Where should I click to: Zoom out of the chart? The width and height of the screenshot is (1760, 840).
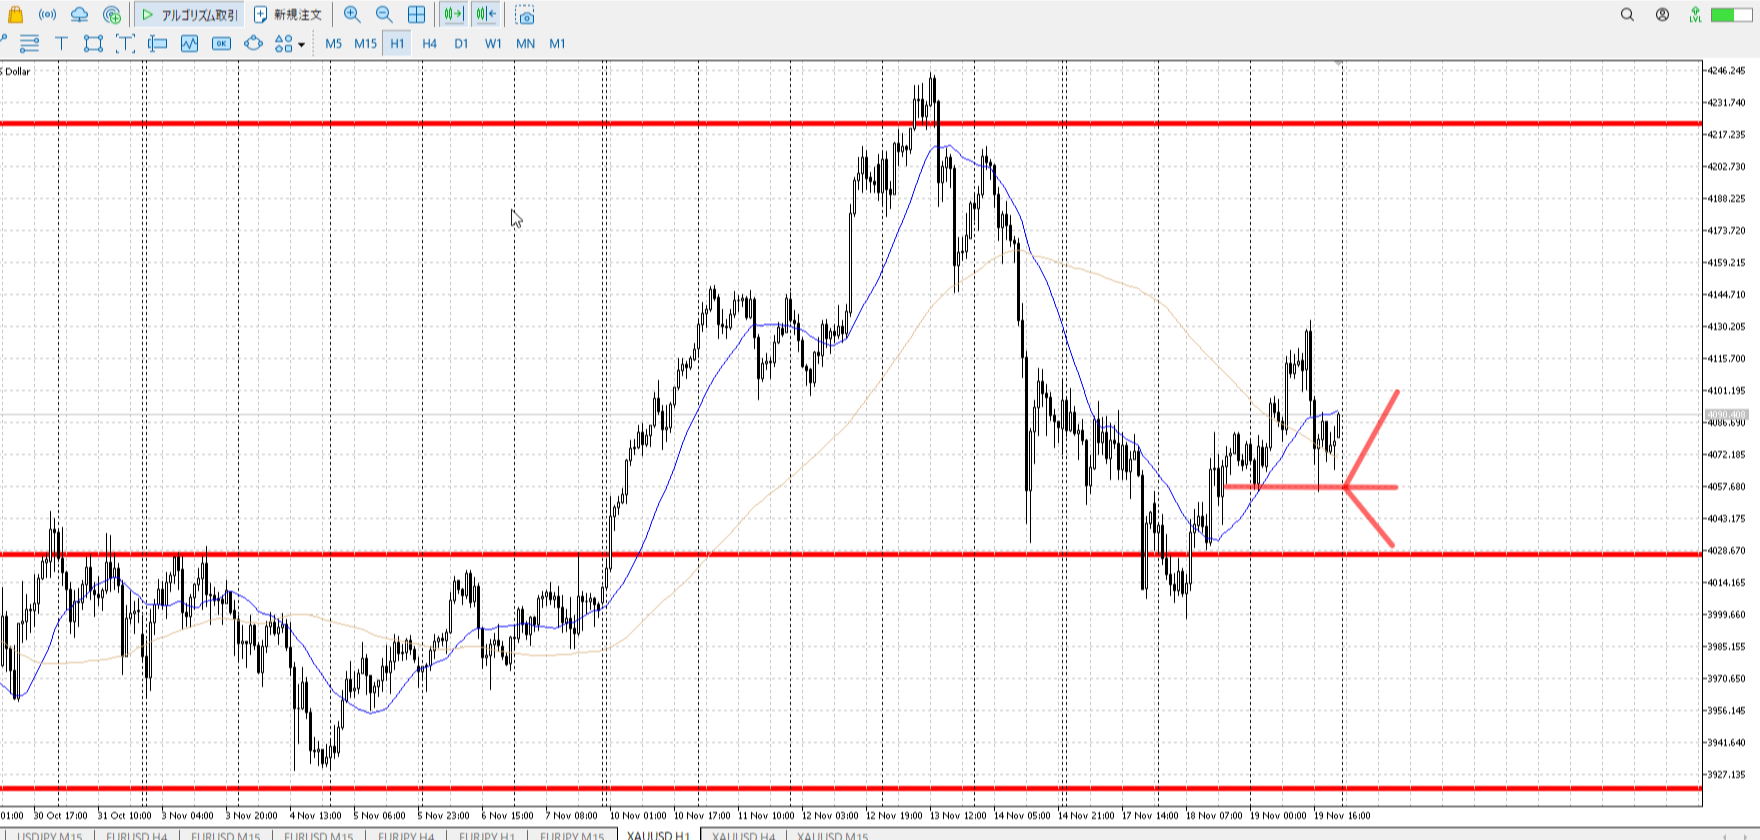point(384,15)
